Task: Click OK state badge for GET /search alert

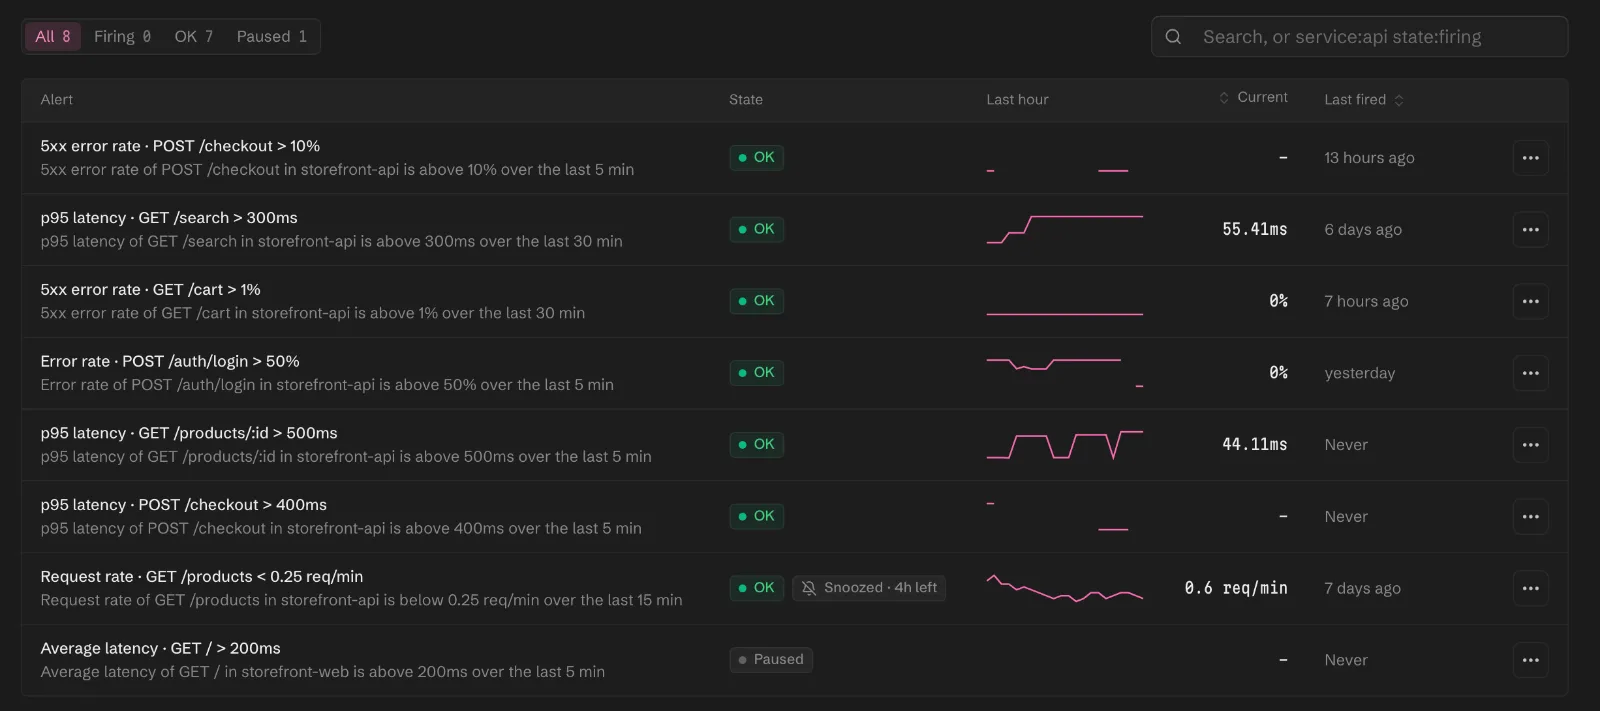Action: pyautogui.click(x=756, y=229)
